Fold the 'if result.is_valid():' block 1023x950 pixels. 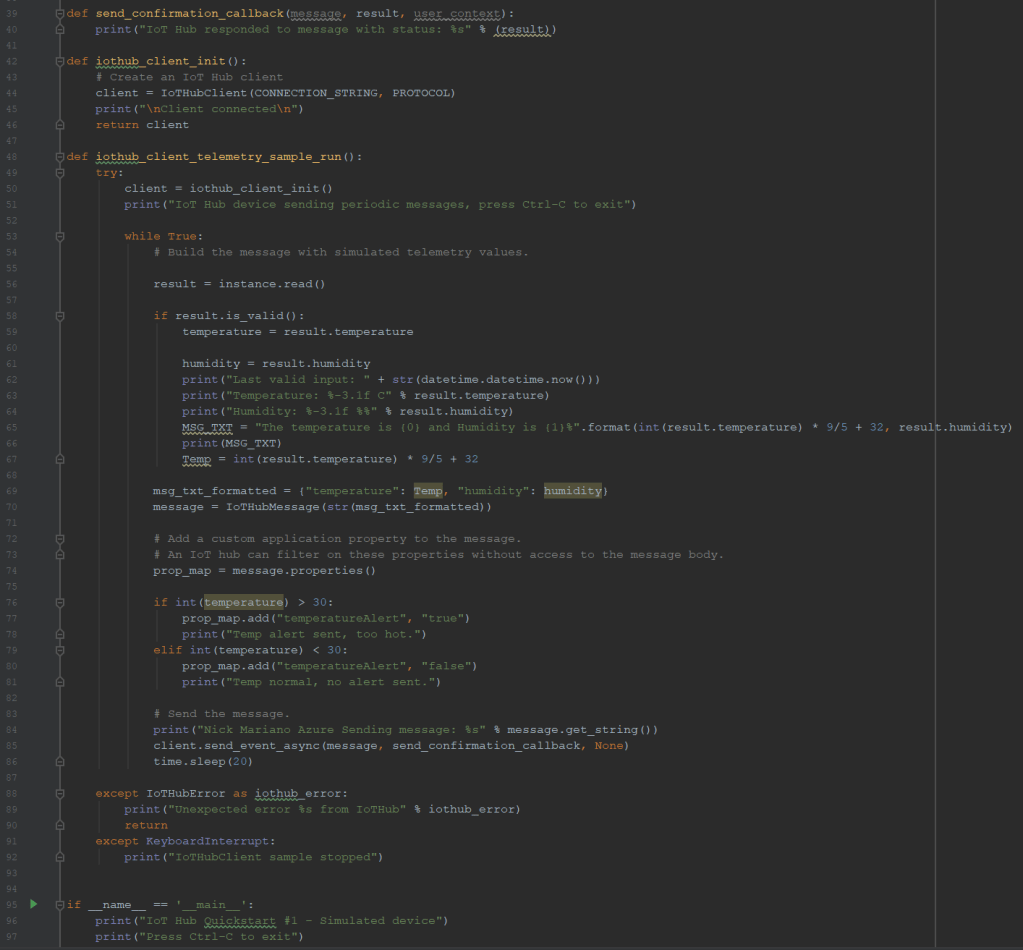tap(60, 316)
